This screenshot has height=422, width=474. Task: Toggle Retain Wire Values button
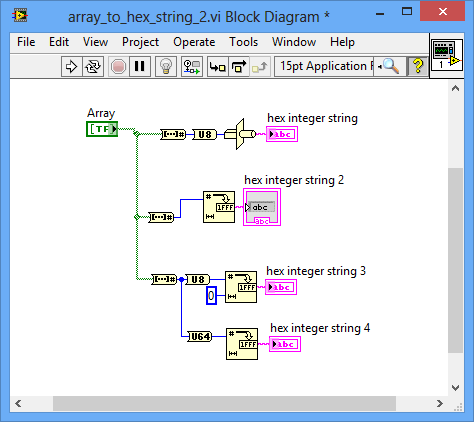coord(192,67)
